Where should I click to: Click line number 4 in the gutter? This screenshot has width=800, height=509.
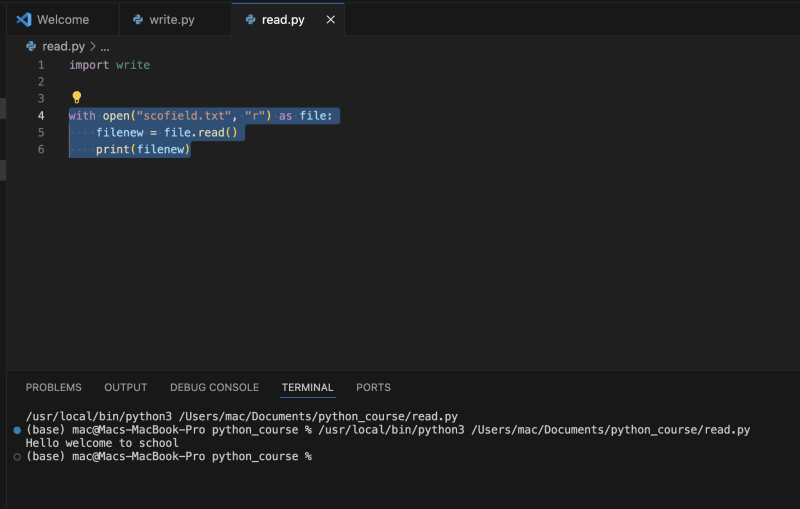(41, 116)
